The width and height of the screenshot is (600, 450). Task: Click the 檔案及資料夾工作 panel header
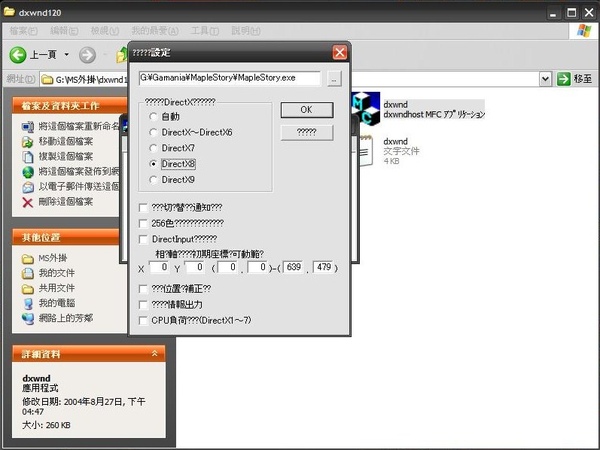tap(69, 106)
